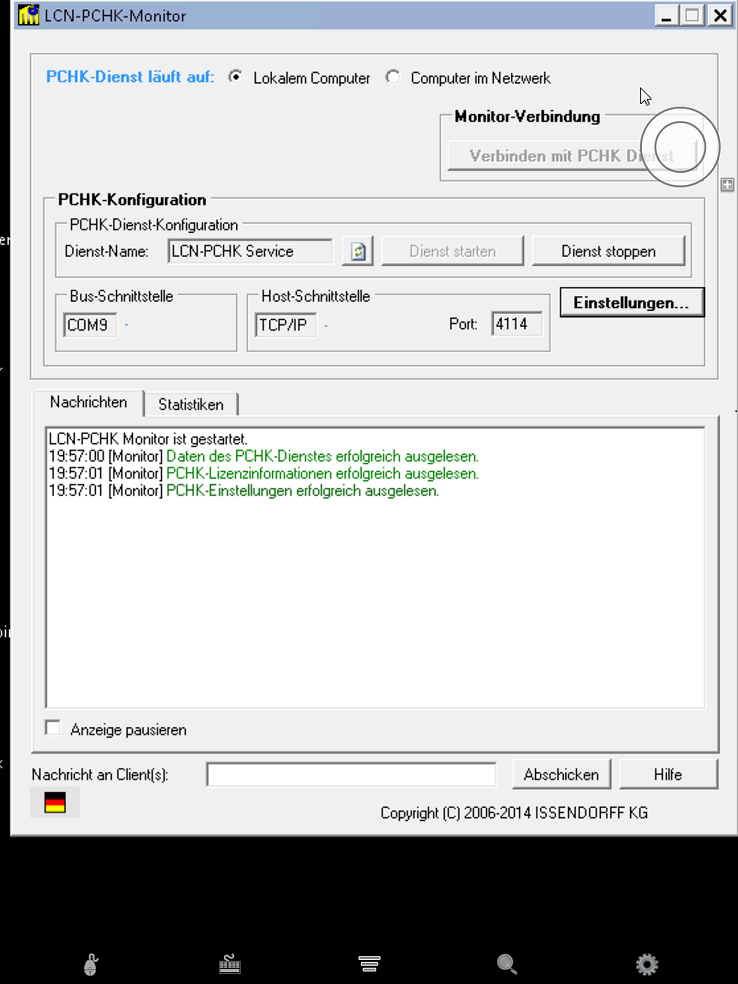Click the German flag language icon
This screenshot has width=738, height=984.
55,802
